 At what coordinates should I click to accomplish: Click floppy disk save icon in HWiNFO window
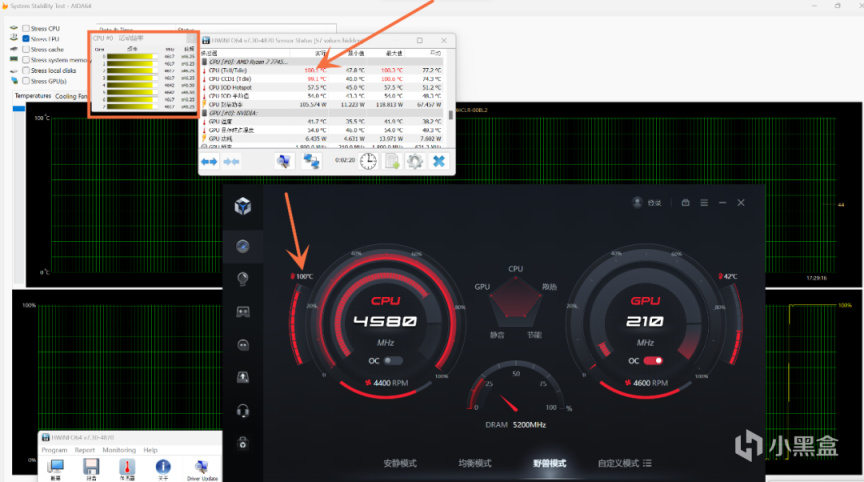coord(91,467)
